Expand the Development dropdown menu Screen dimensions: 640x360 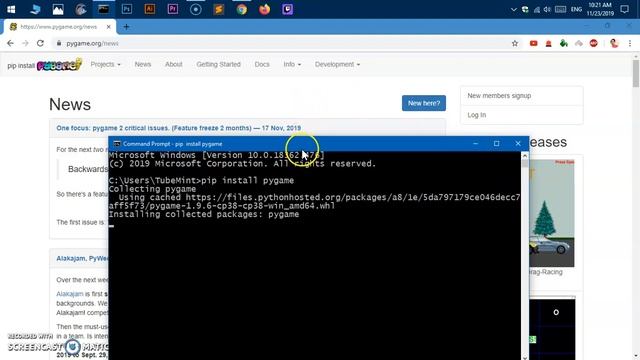[337, 64]
